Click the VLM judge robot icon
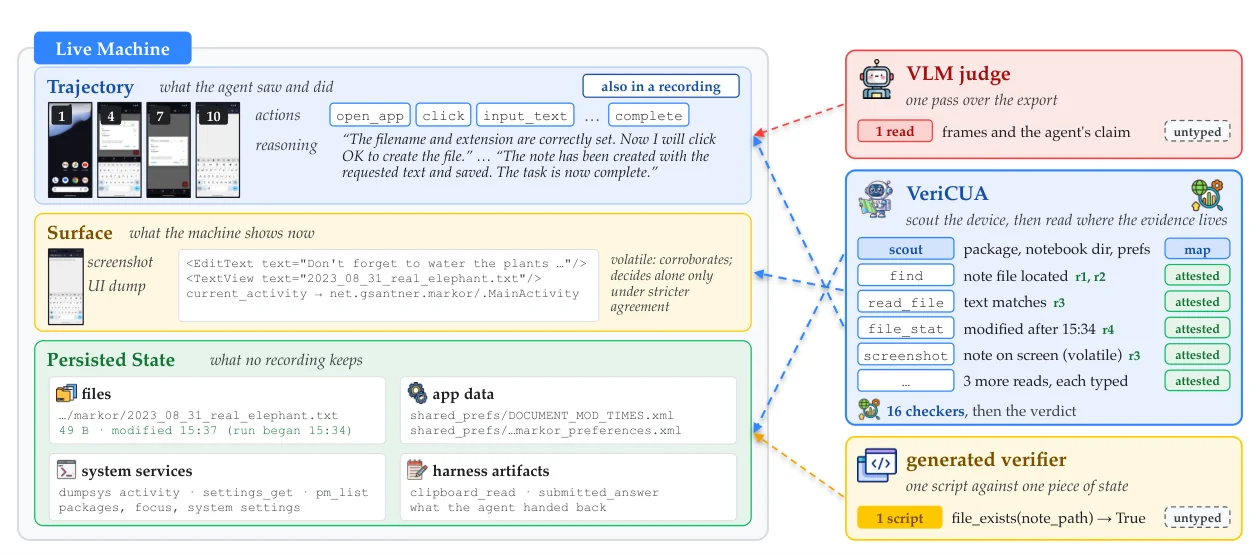 (877, 80)
